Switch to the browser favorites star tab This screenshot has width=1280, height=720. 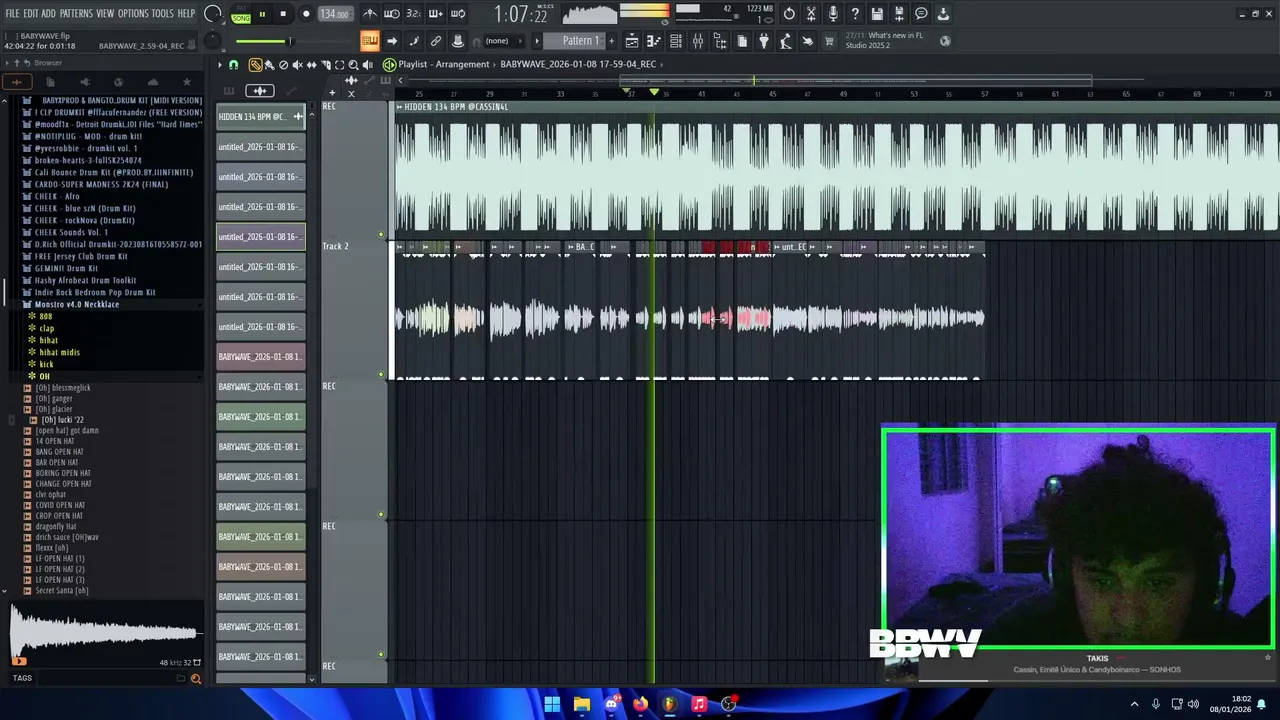(187, 82)
